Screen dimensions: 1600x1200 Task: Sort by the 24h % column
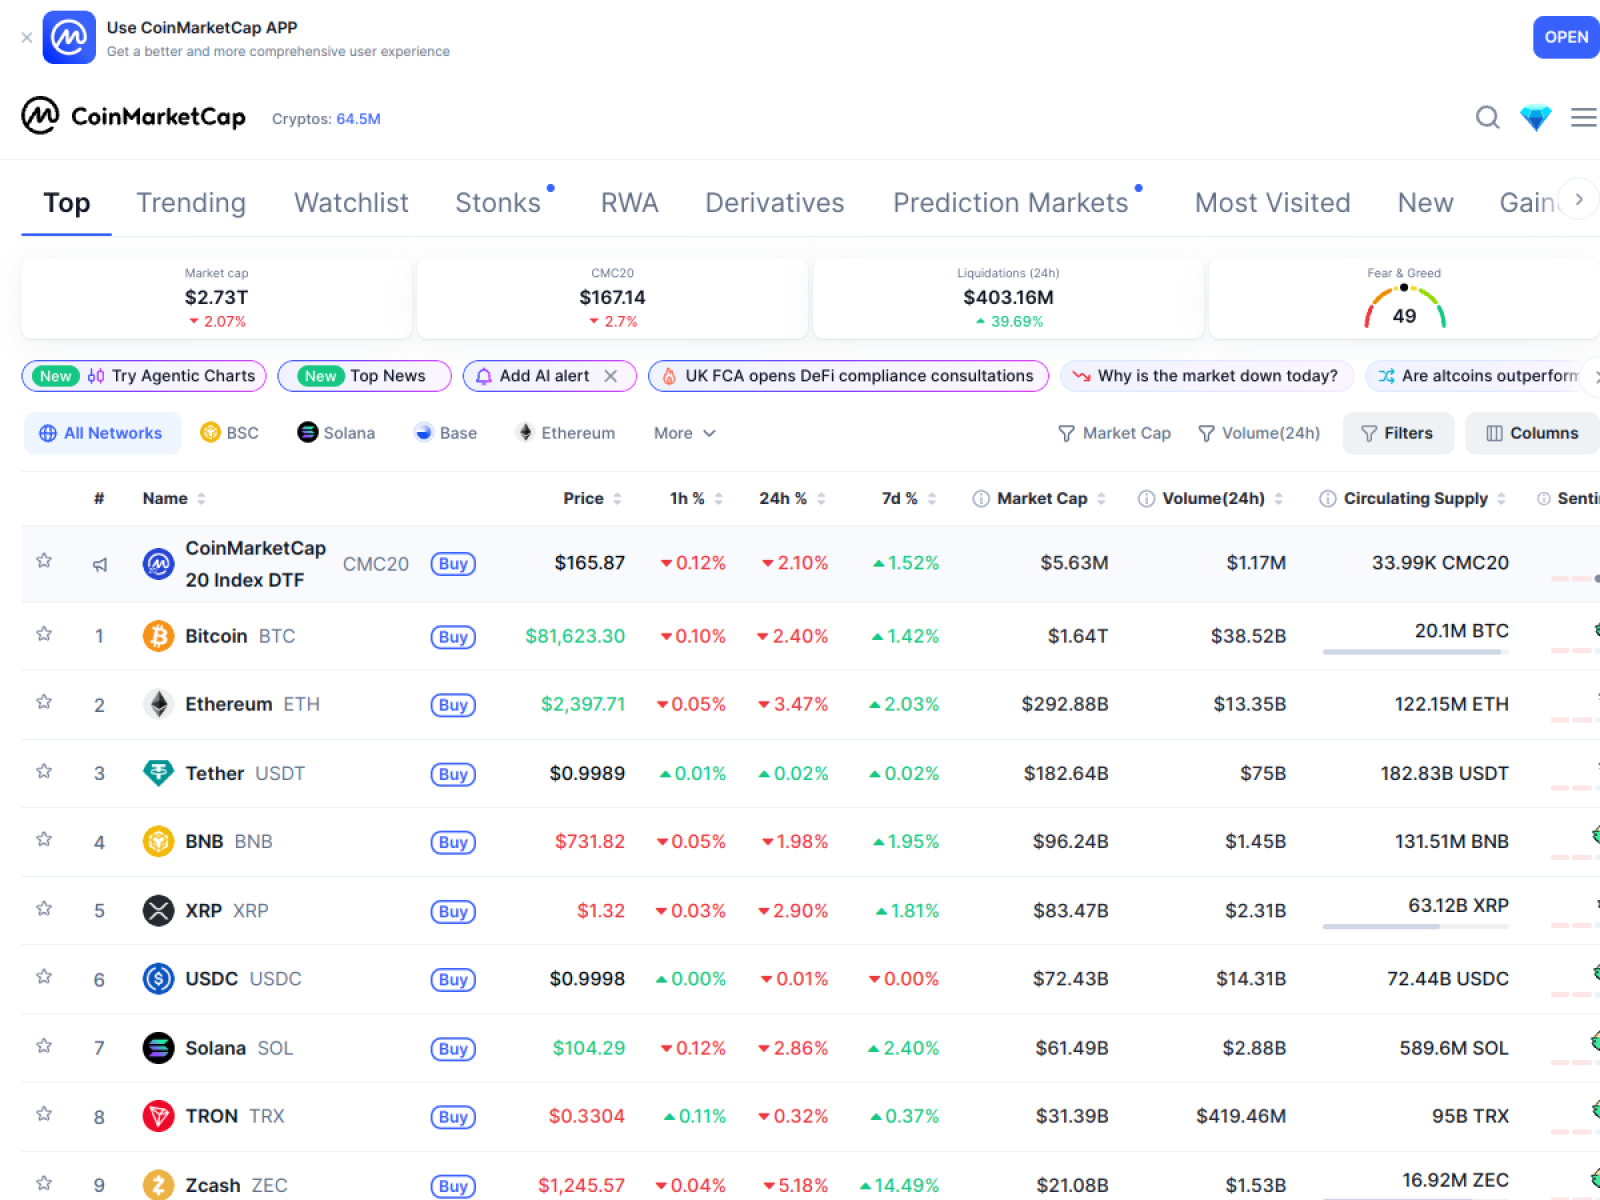coord(792,498)
